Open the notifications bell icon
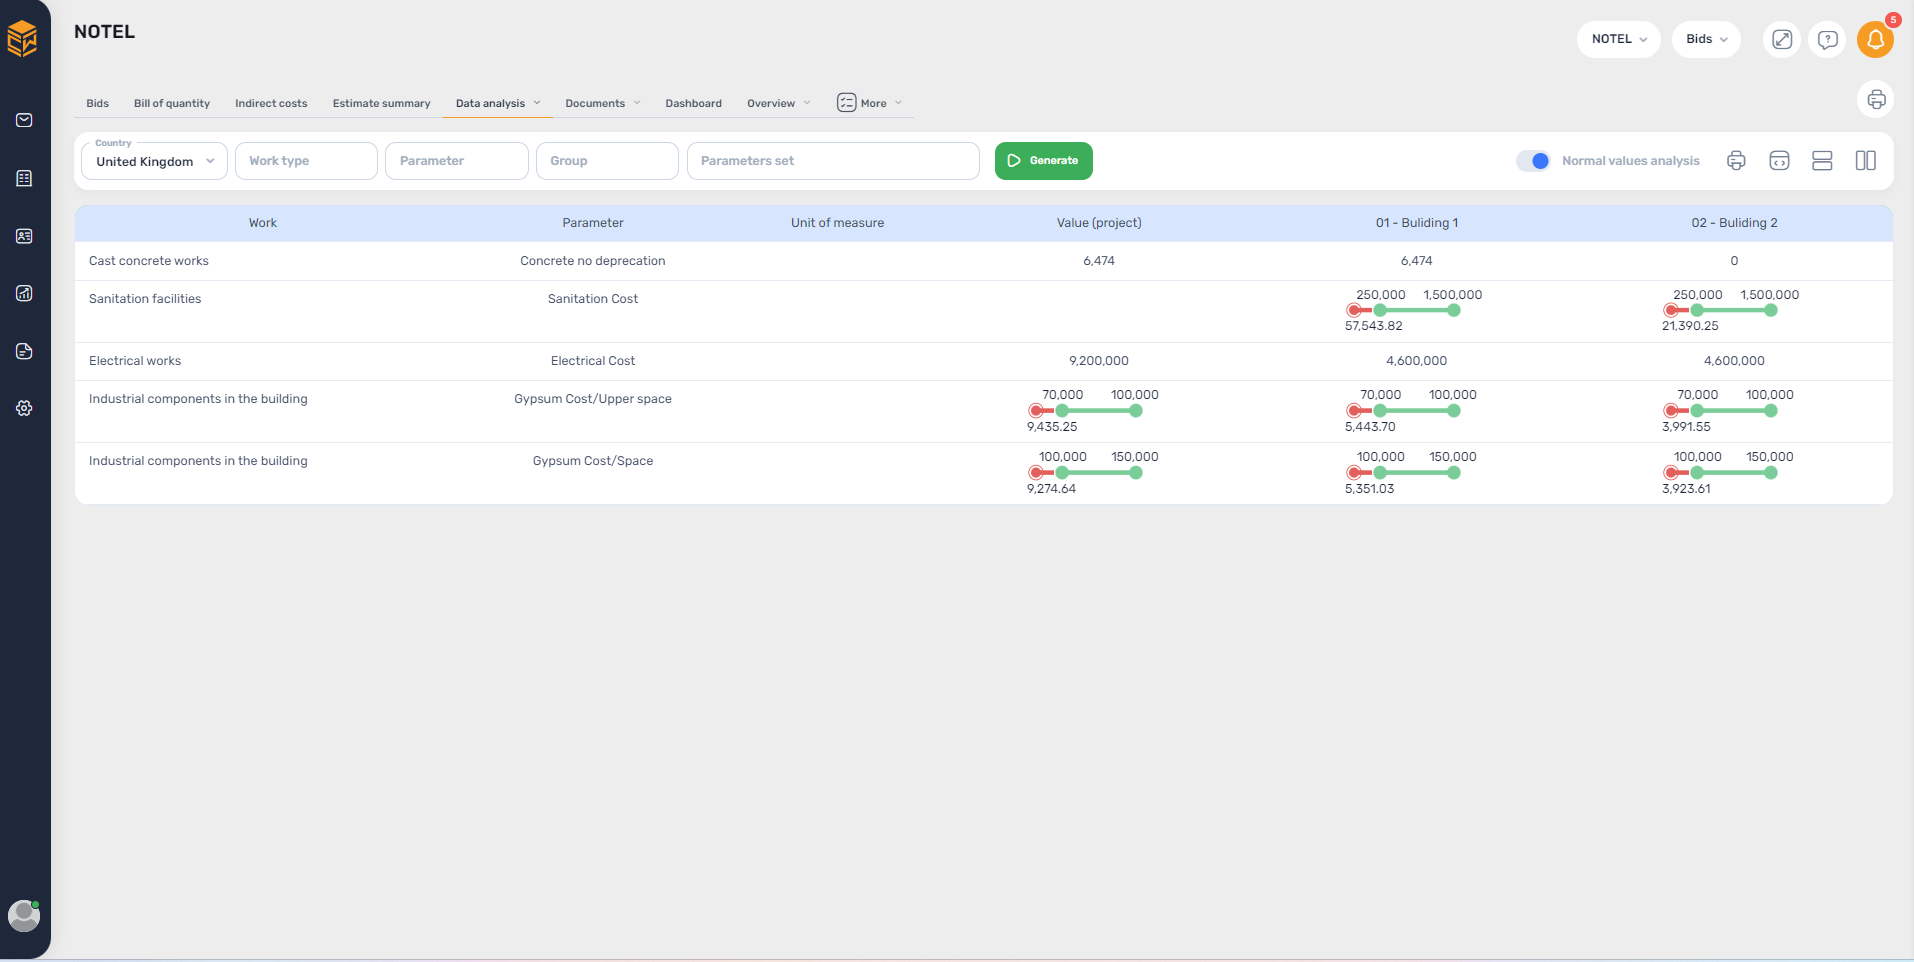Screen dimensions: 1914x962 pyautogui.click(x=1875, y=39)
